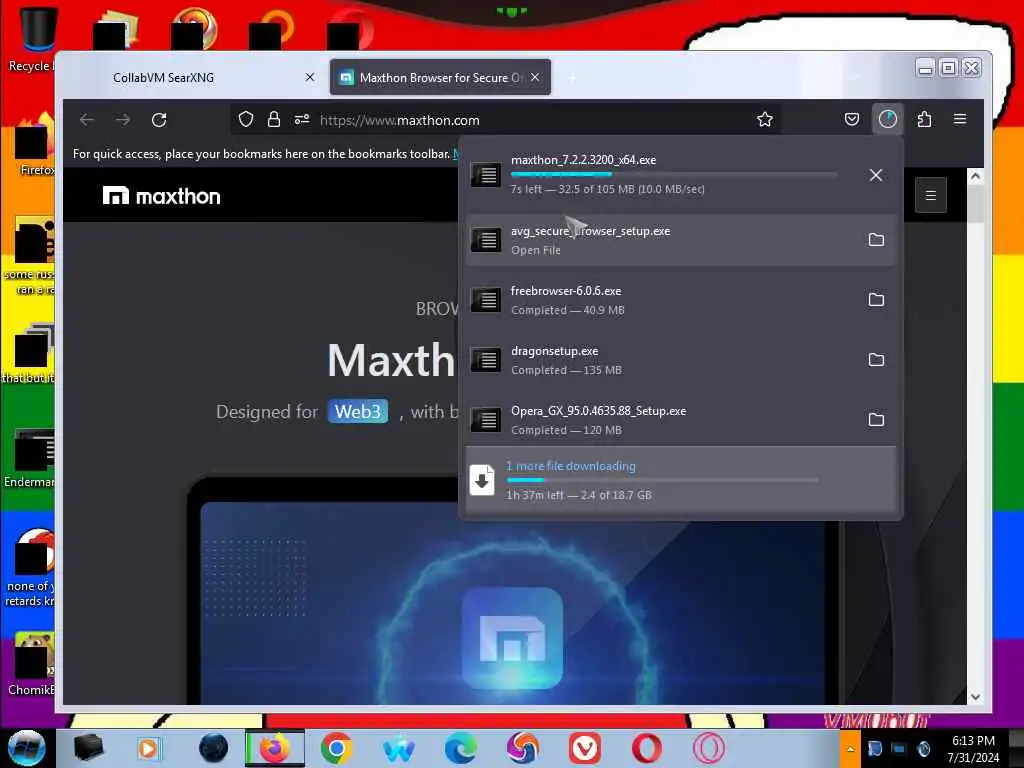Click the Maxthon app logo image
This screenshot has width=1024, height=768.
coord(512,638)
